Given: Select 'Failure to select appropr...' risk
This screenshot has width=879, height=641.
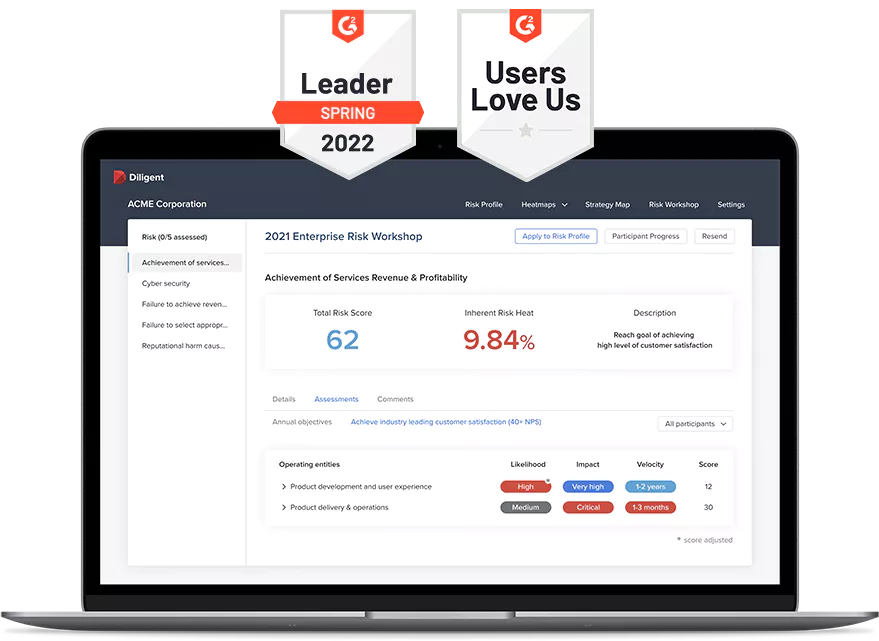Looking at the screenshot, I should pos(184,325).
